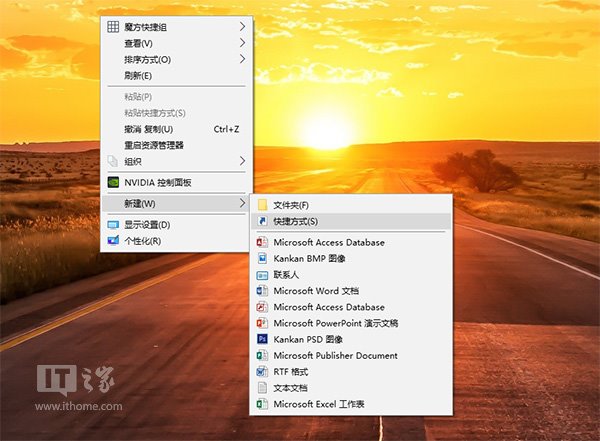The image size is (600, 441).
Task: Choose 重启资源管理器 from the context menu
Action: tap(154, 145)
